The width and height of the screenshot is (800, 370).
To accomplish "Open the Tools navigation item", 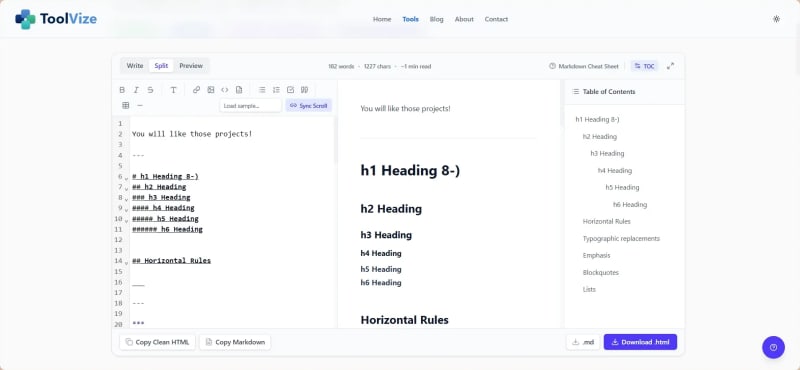I will 411,19.
